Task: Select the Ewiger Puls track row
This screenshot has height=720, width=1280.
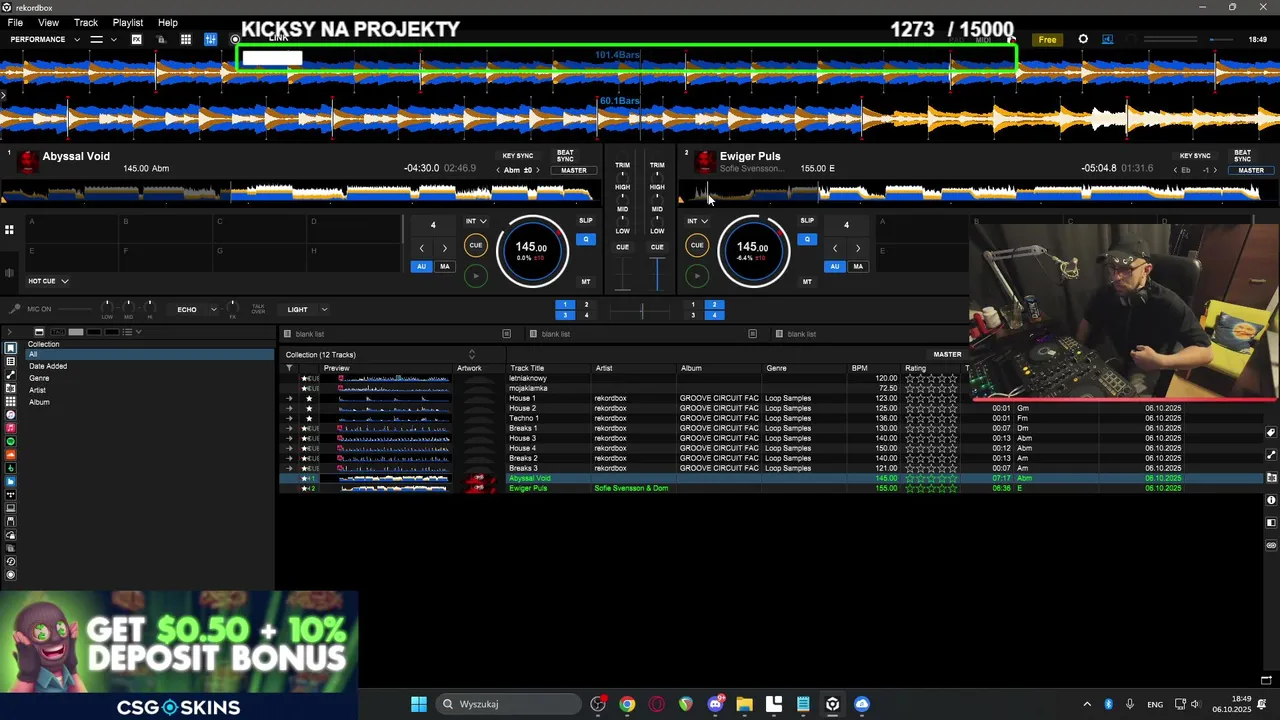Action: pos(770,488)
